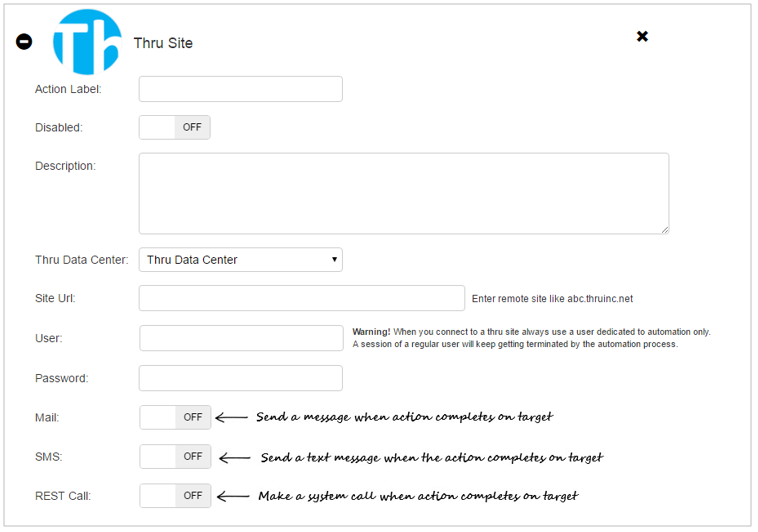Switch on the REST Call toggle
758x532 pixels.
tap(175, 496)
